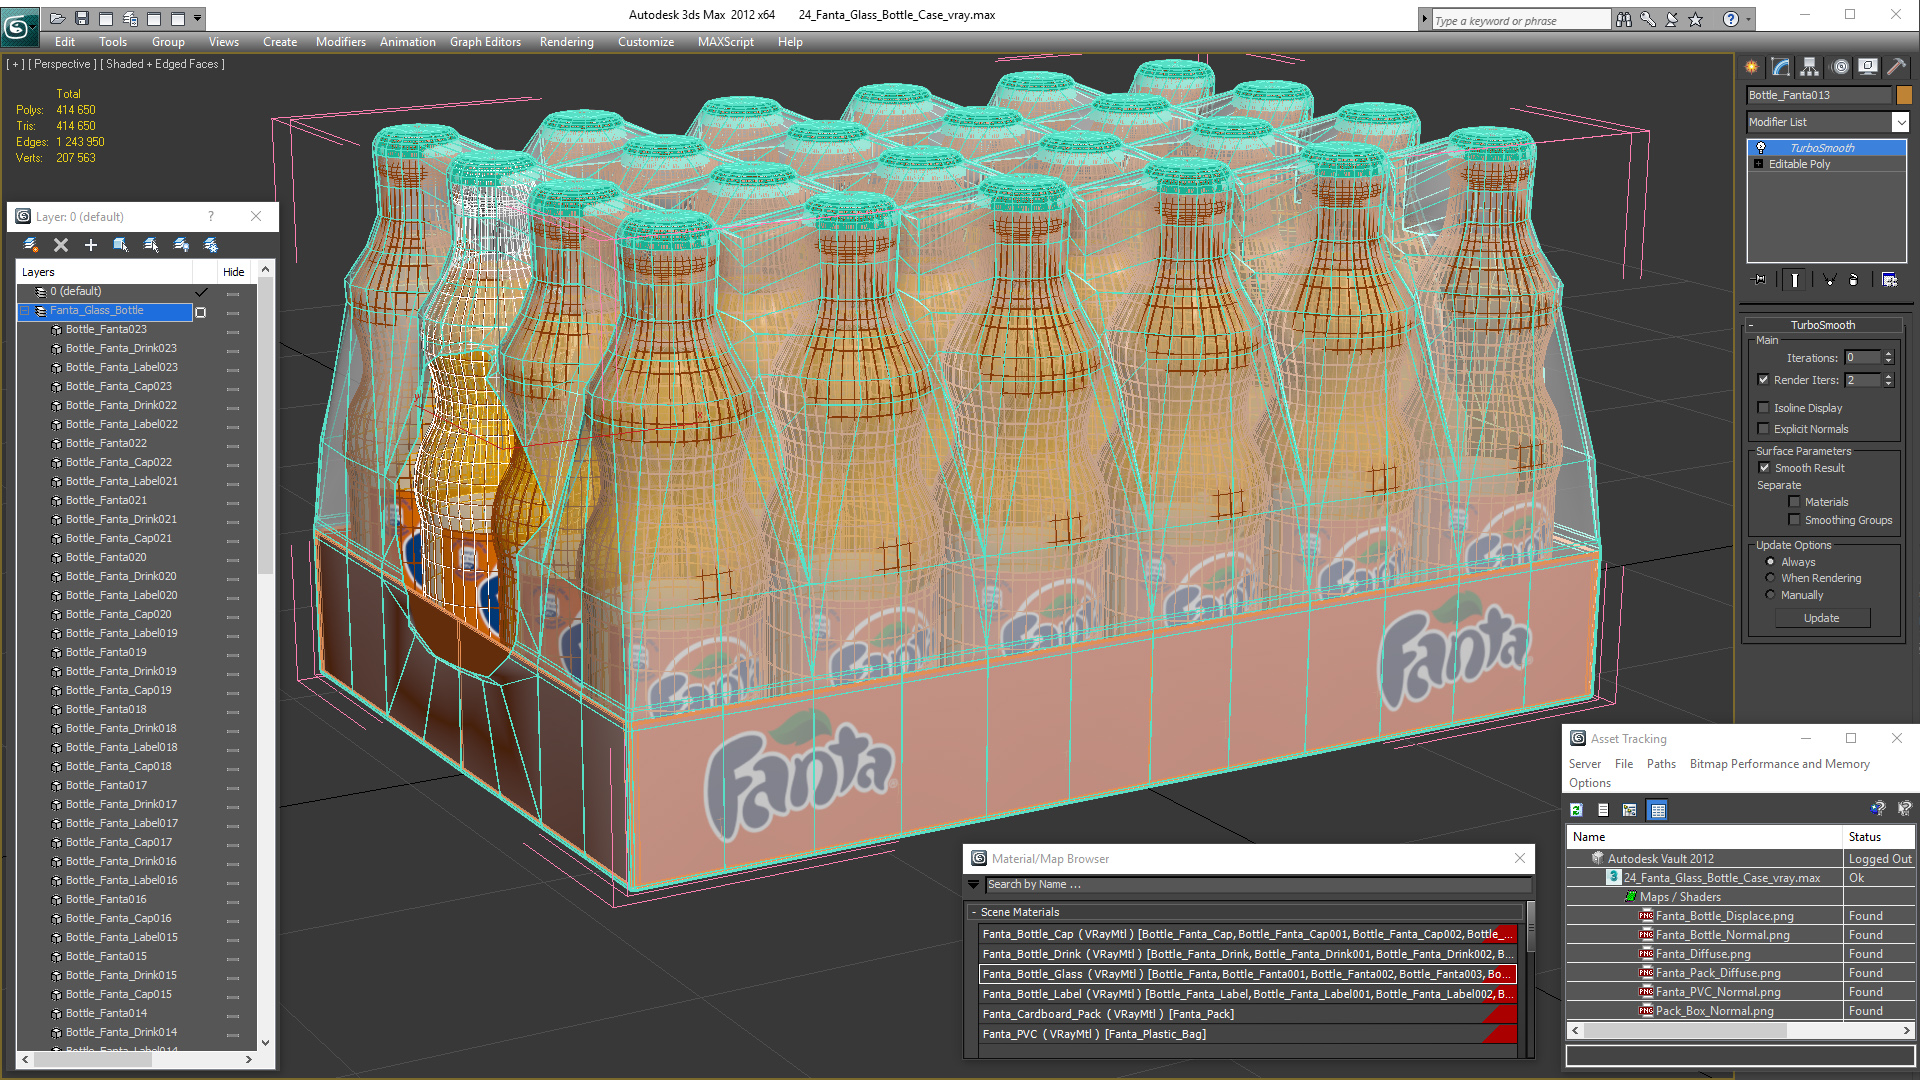Screen dimensions: 1920x1080
Task: Open the Graph Editors menu
Action: 485,42
